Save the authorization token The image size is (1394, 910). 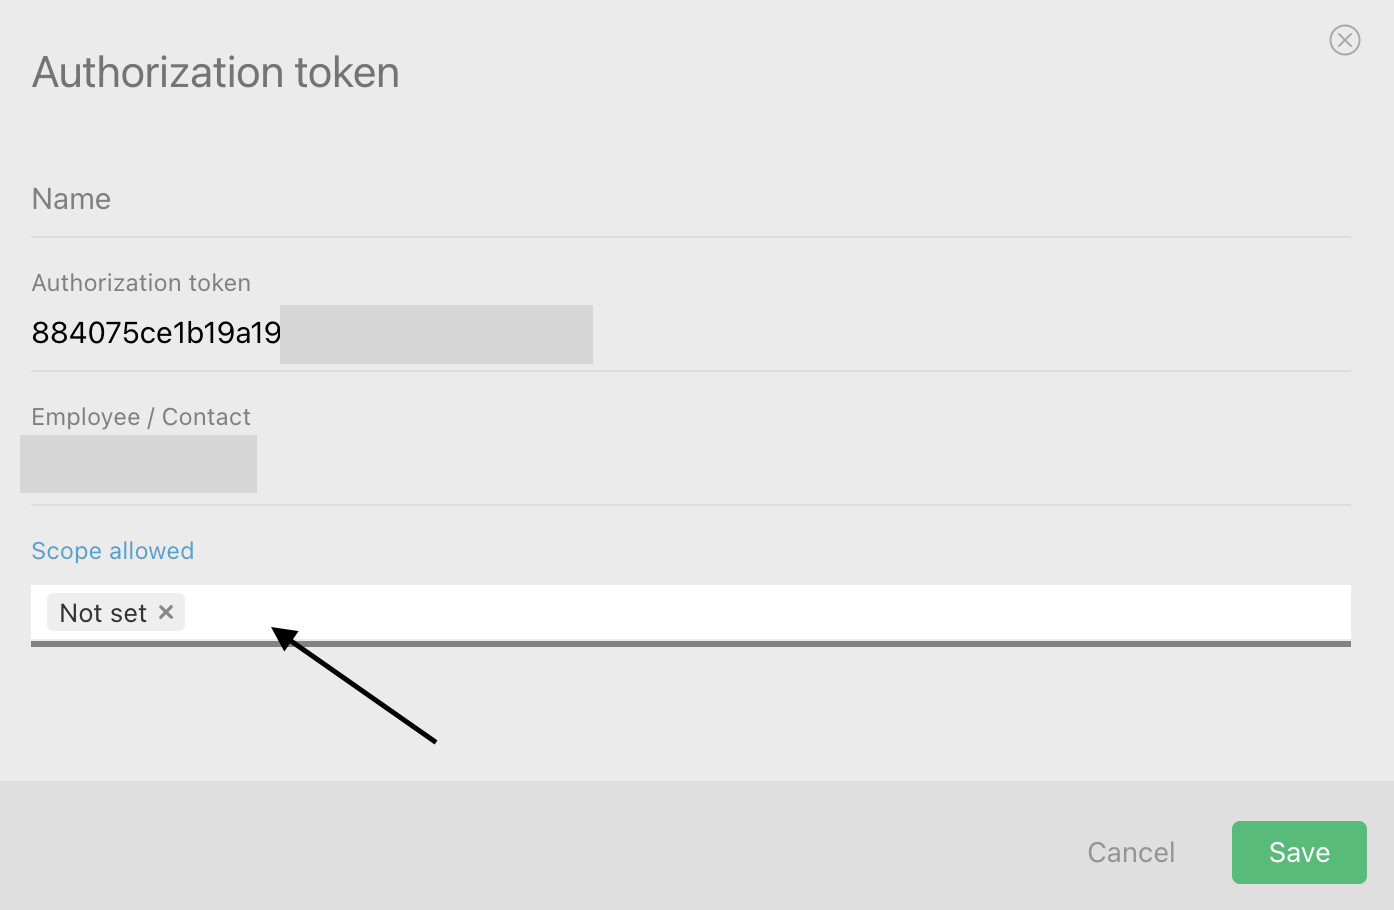click(1298, 852)
